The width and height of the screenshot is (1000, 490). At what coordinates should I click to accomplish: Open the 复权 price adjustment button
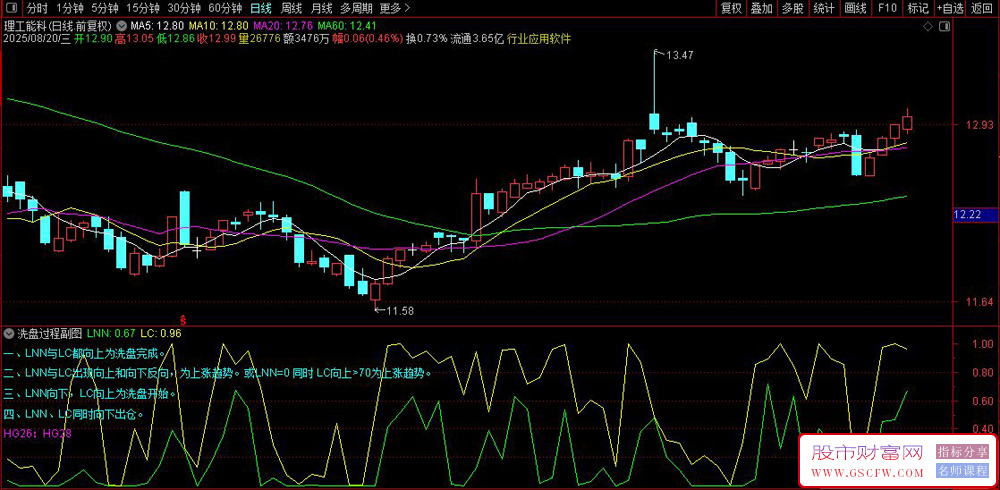click(731, 8)
